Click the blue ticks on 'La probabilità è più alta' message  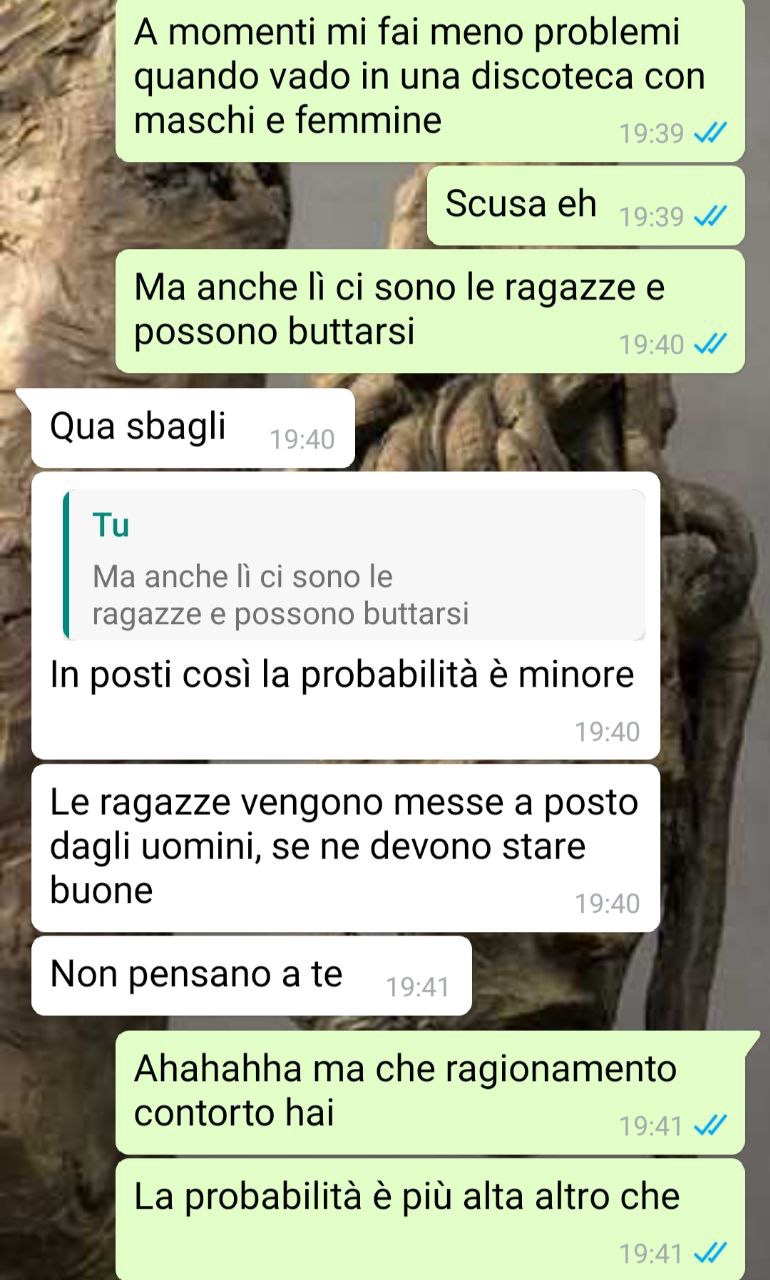click(710, 1253)
